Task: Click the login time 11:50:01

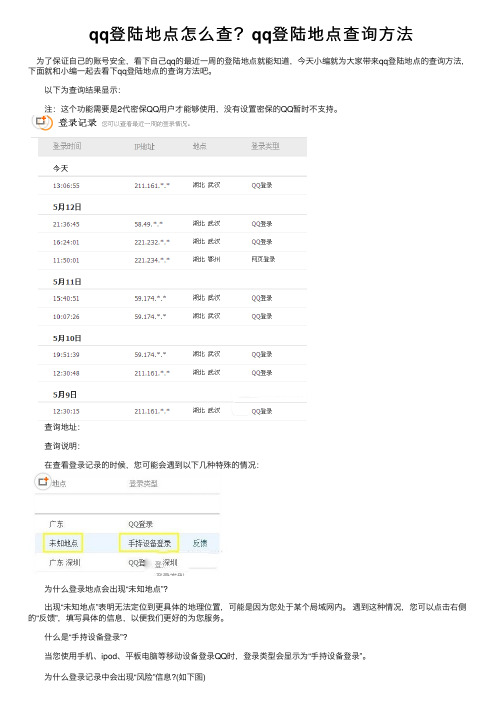Action: click(66, 261)
